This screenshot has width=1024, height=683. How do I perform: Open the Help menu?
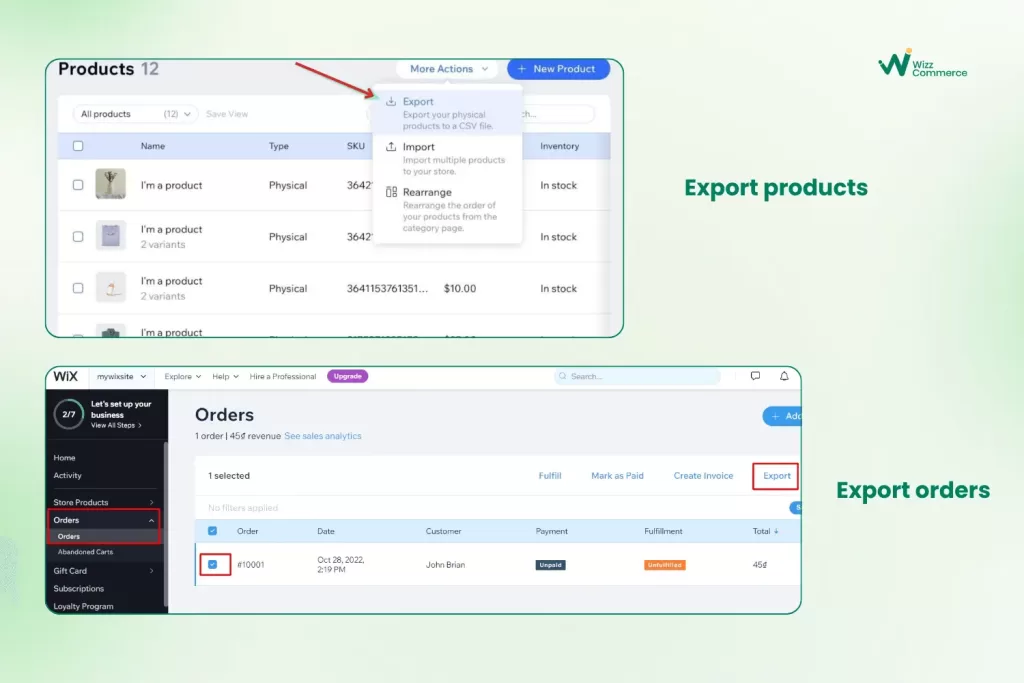click(x=225, y=376)
